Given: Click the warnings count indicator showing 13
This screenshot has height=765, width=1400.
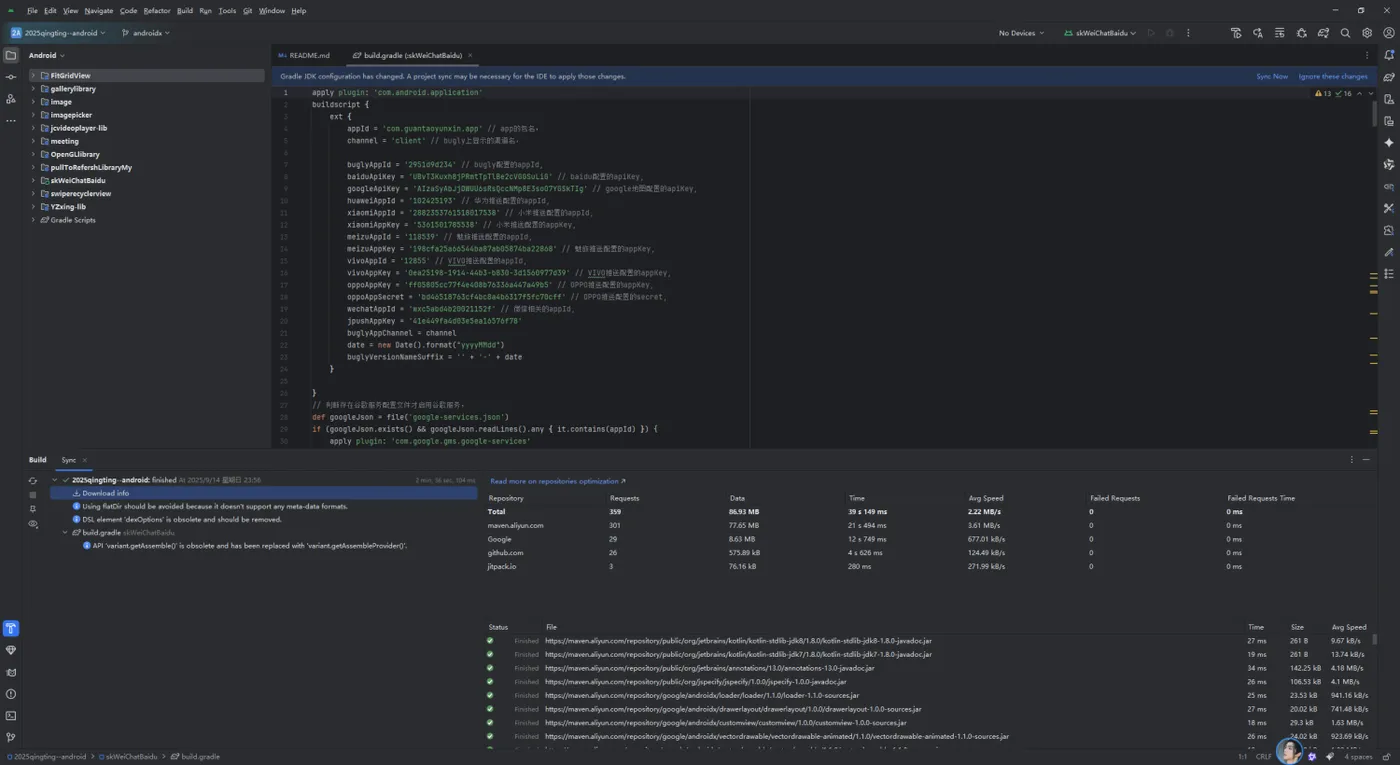Looking at the screenshot, I should (x=1323, y=93).
